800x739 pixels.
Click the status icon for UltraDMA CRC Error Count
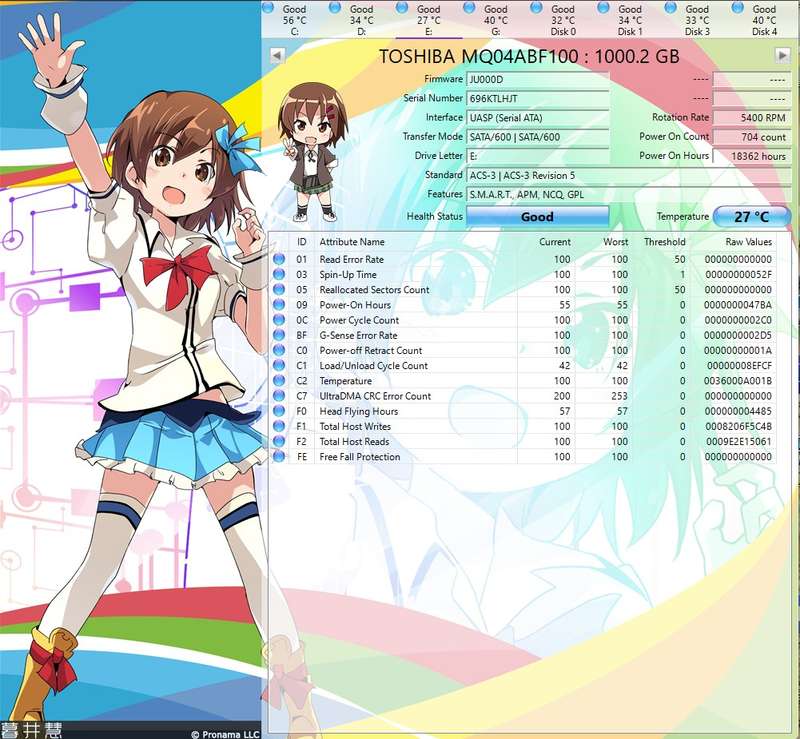point(279,396)
